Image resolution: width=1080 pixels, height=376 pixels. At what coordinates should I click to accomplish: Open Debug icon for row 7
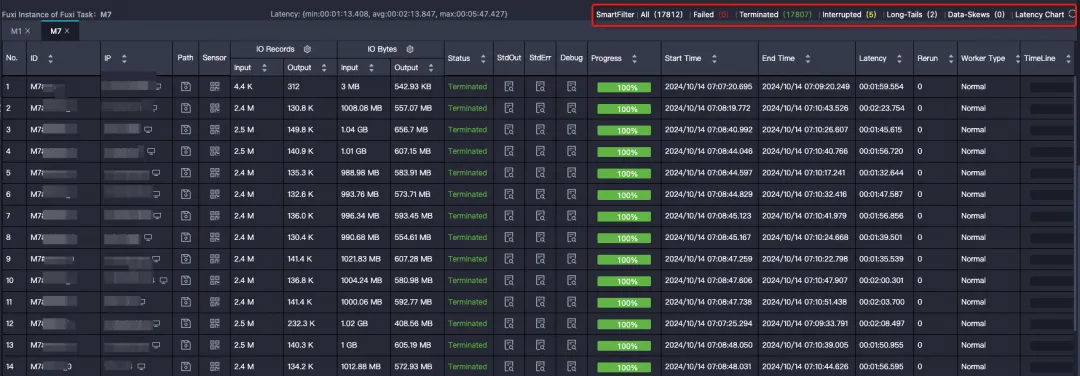tap(571, 216)
